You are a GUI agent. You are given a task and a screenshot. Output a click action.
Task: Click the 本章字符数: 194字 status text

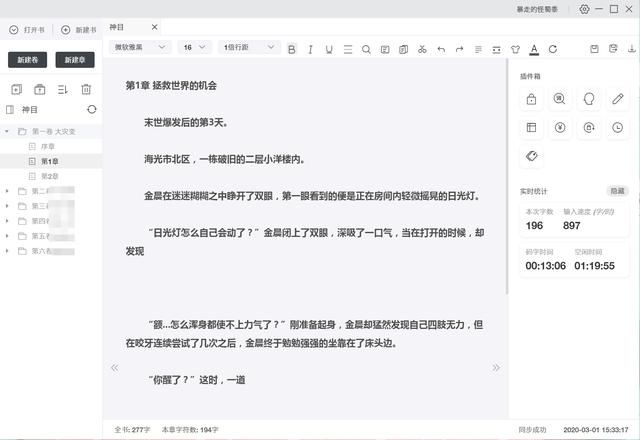pyautogui.click(x=190, y=429)
